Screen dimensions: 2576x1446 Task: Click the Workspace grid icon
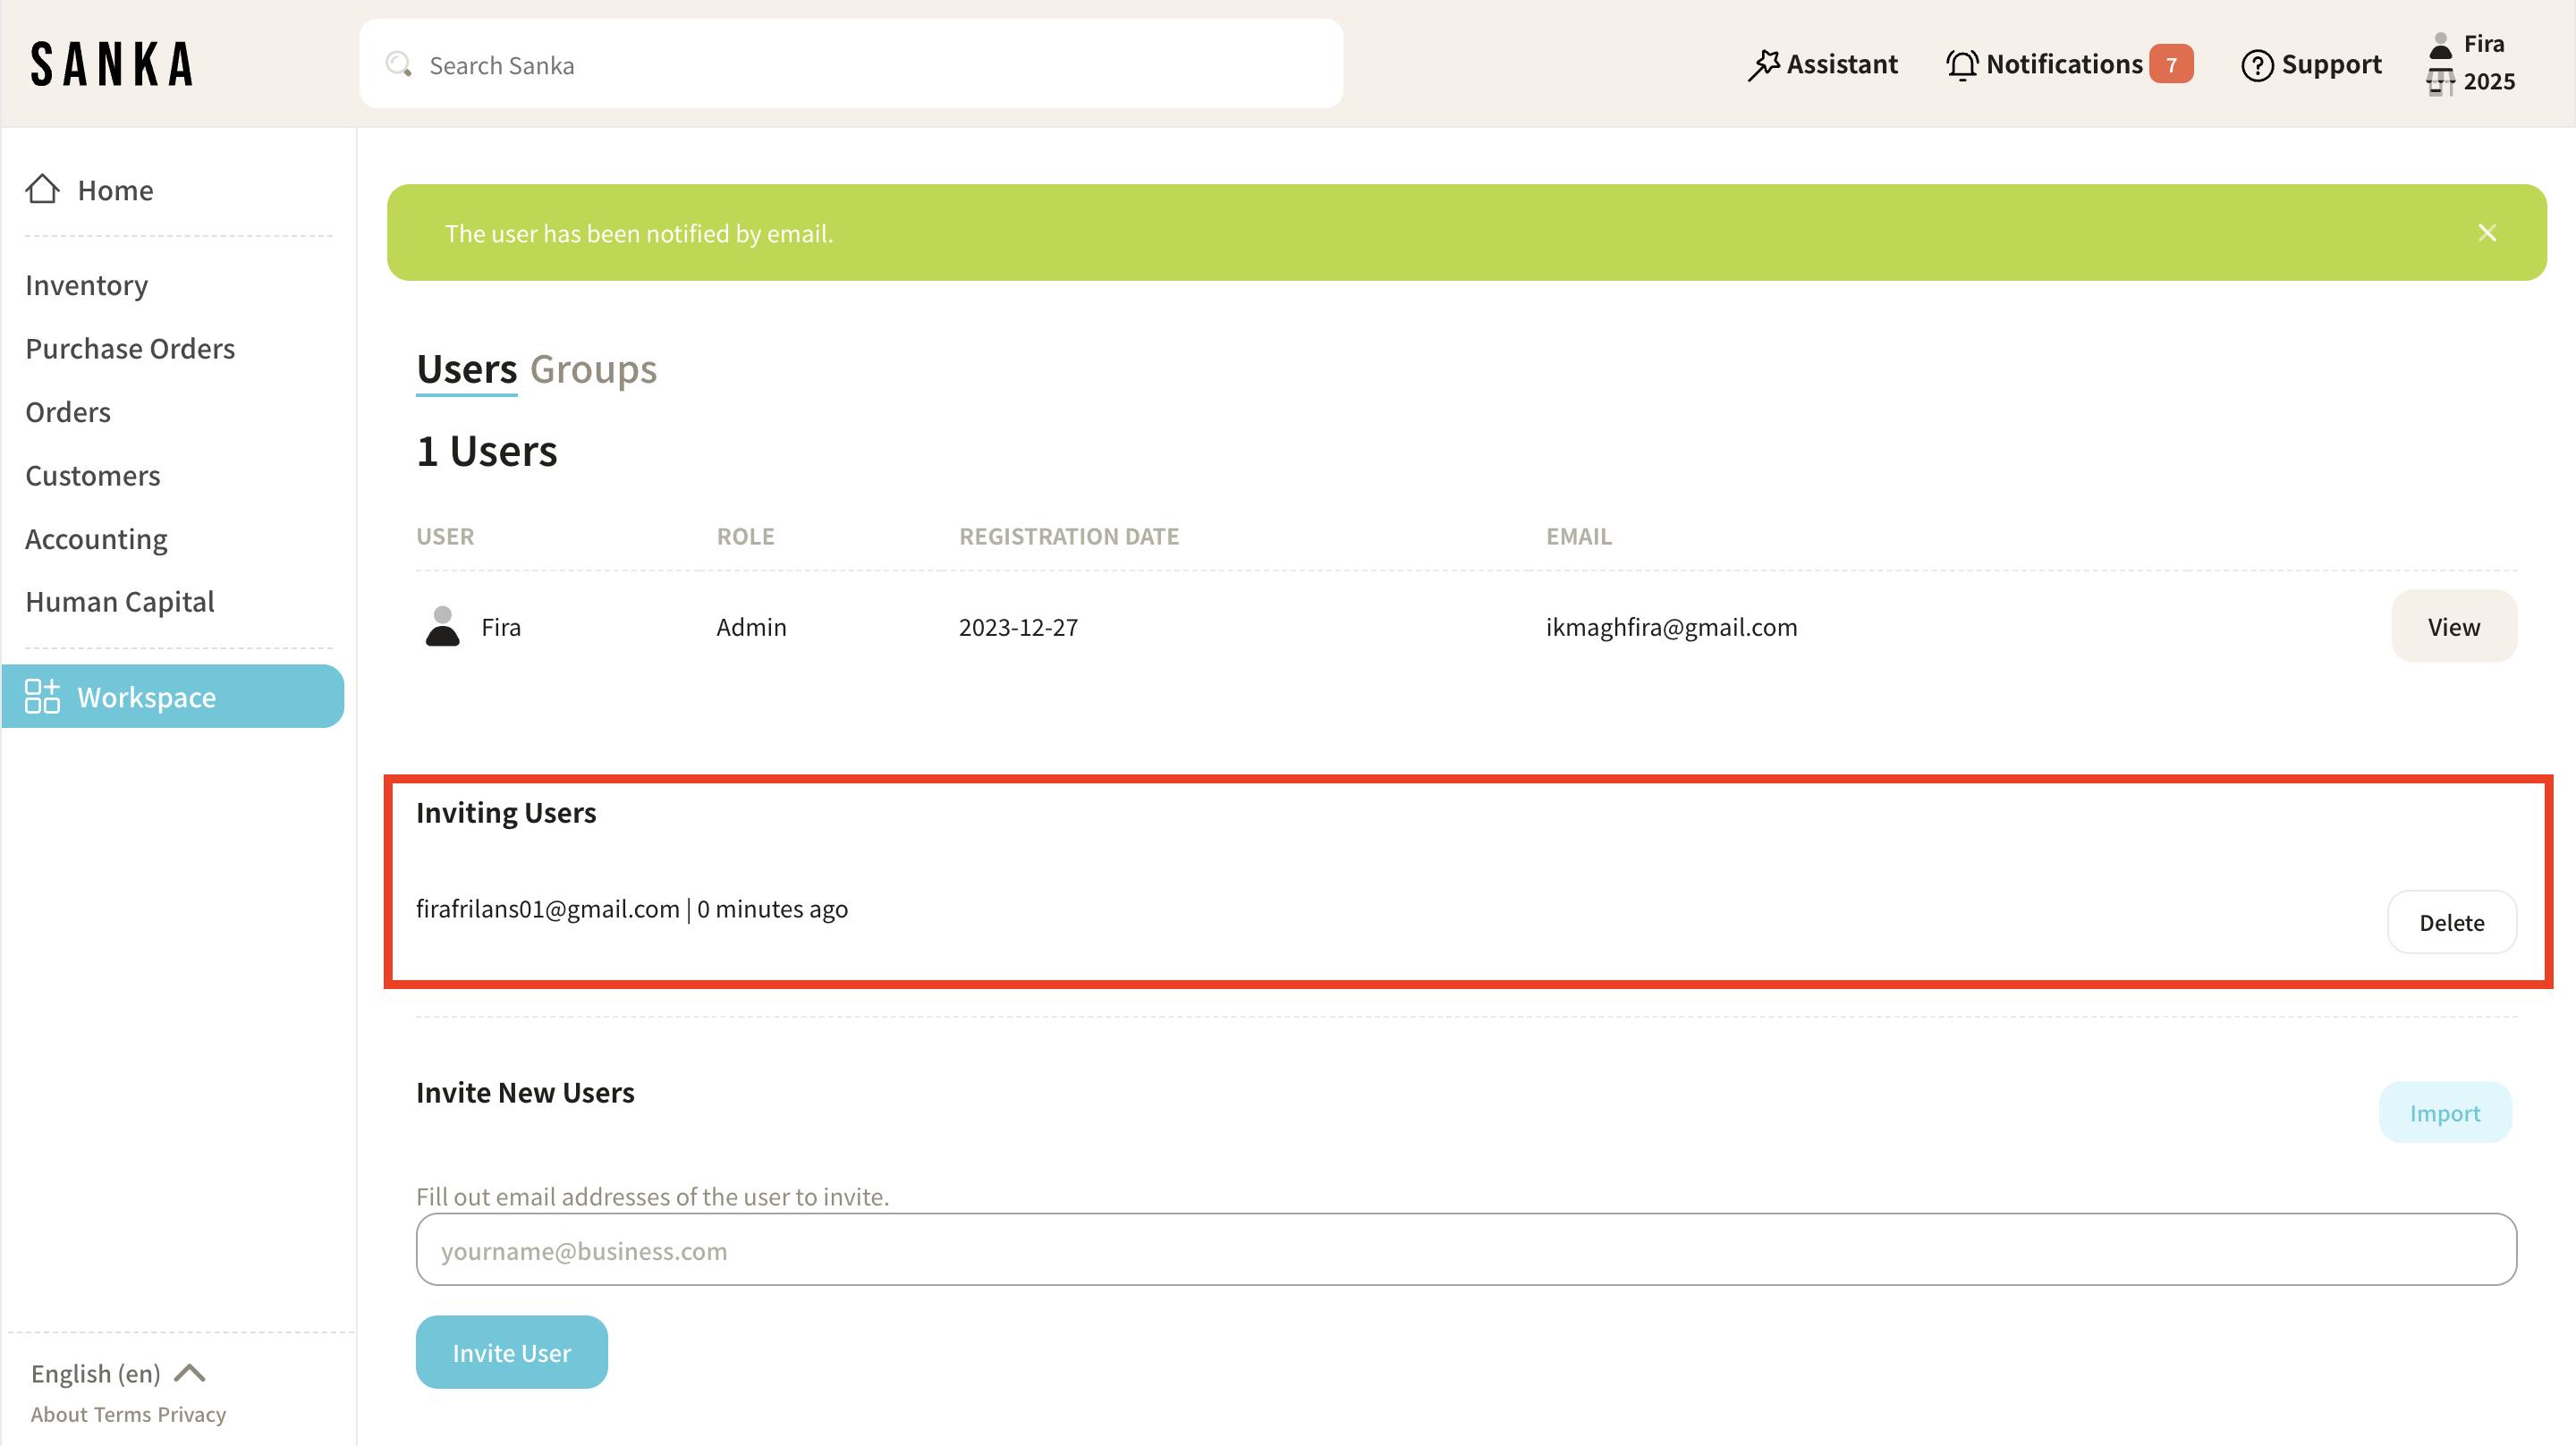pyautogui.click(x=42, y=696)
